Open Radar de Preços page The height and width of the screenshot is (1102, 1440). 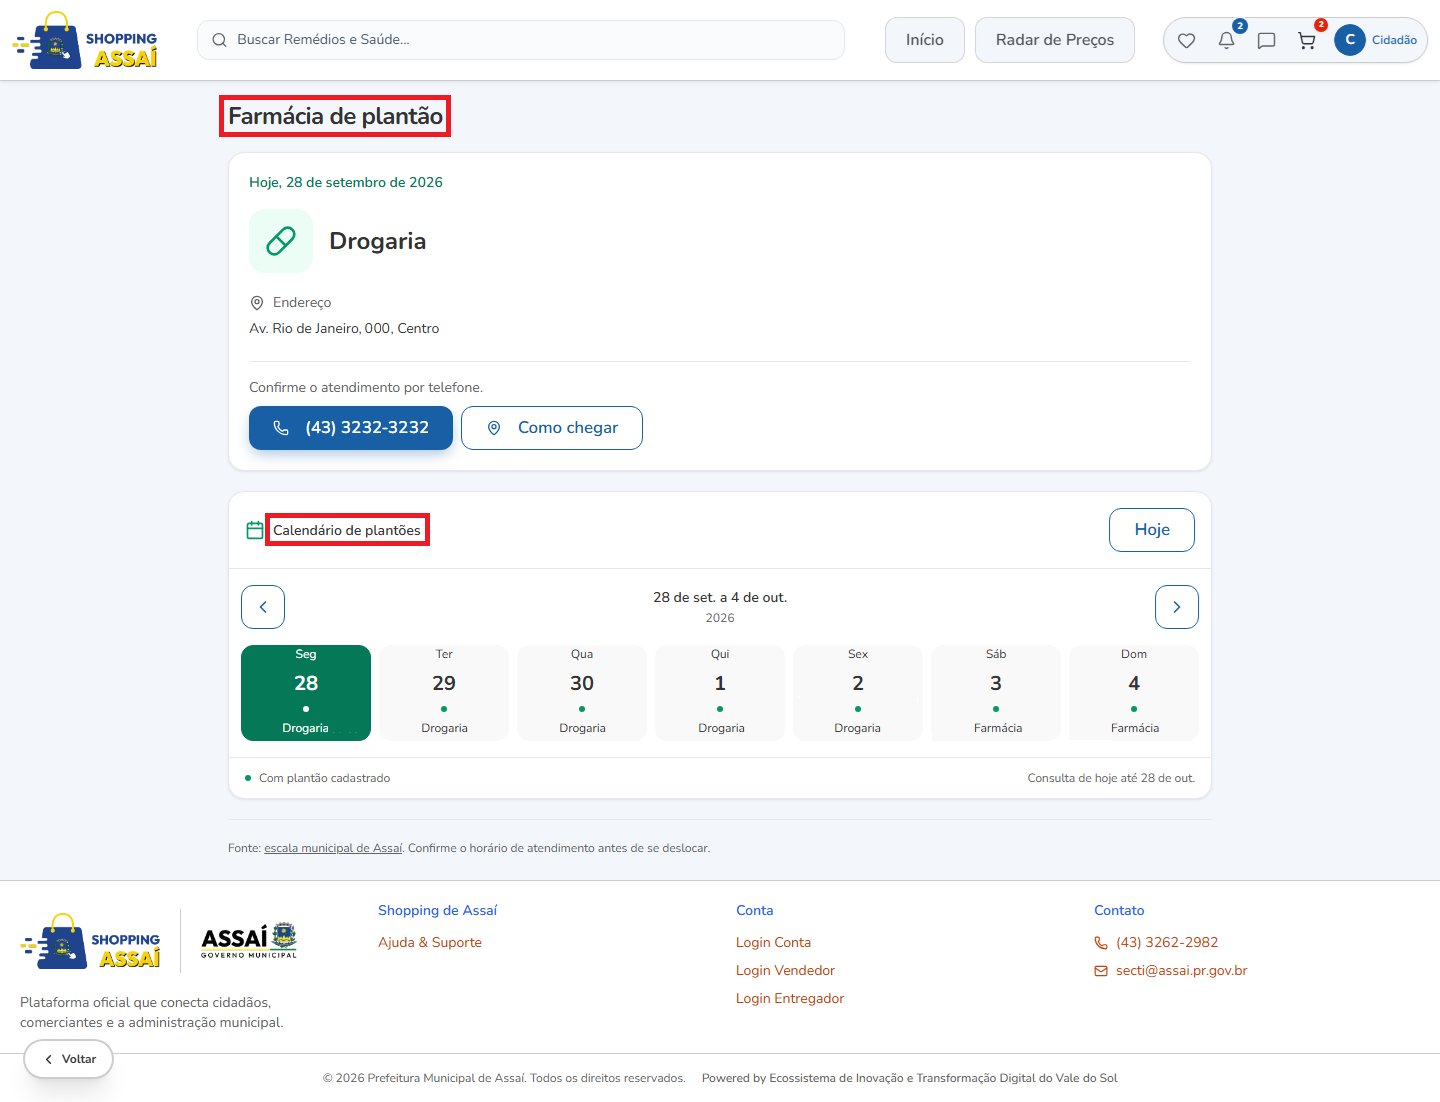click(1055, 40)
